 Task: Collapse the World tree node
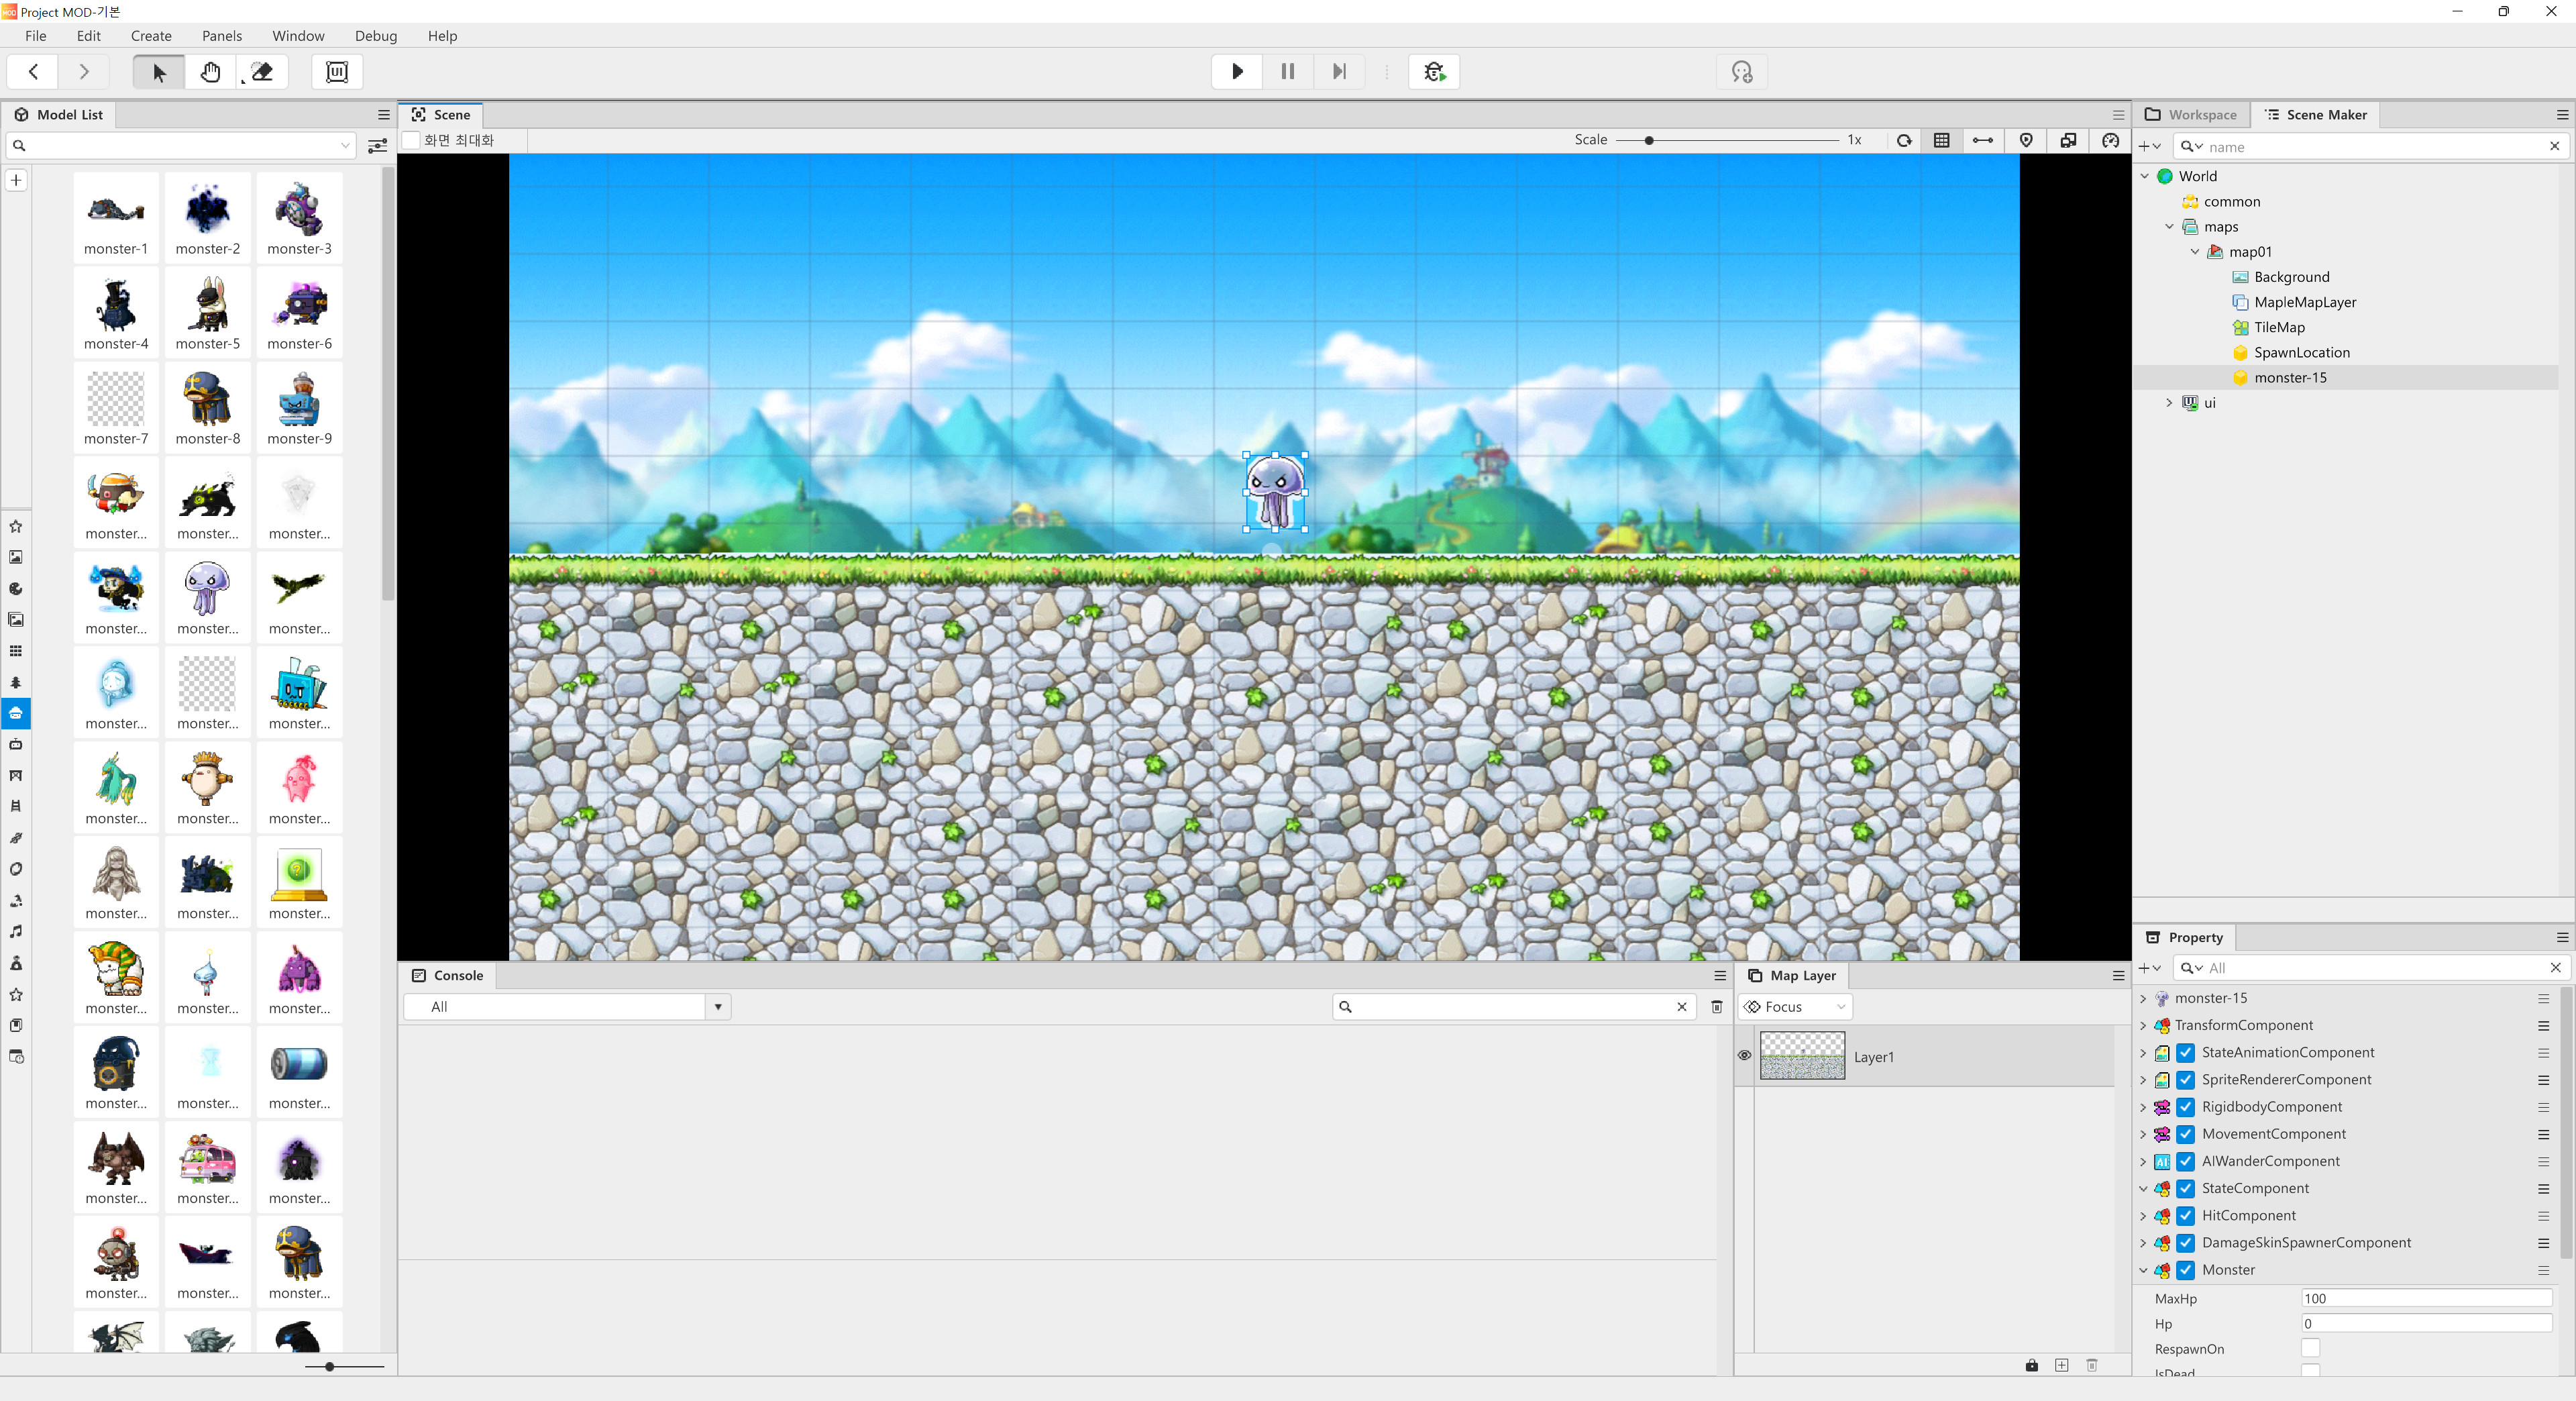[2145, 176]
